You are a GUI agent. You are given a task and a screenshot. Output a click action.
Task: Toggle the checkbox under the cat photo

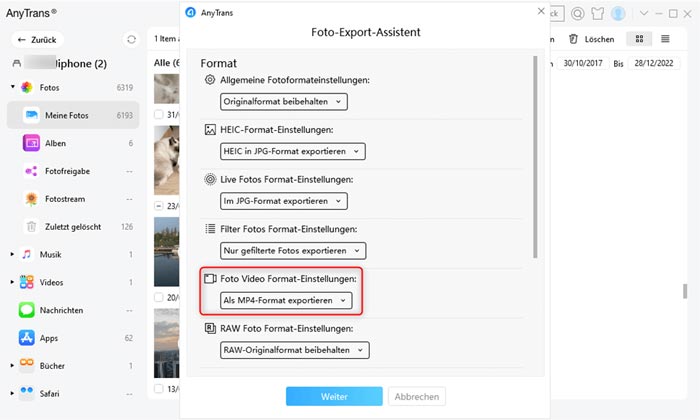pos(158,206)
